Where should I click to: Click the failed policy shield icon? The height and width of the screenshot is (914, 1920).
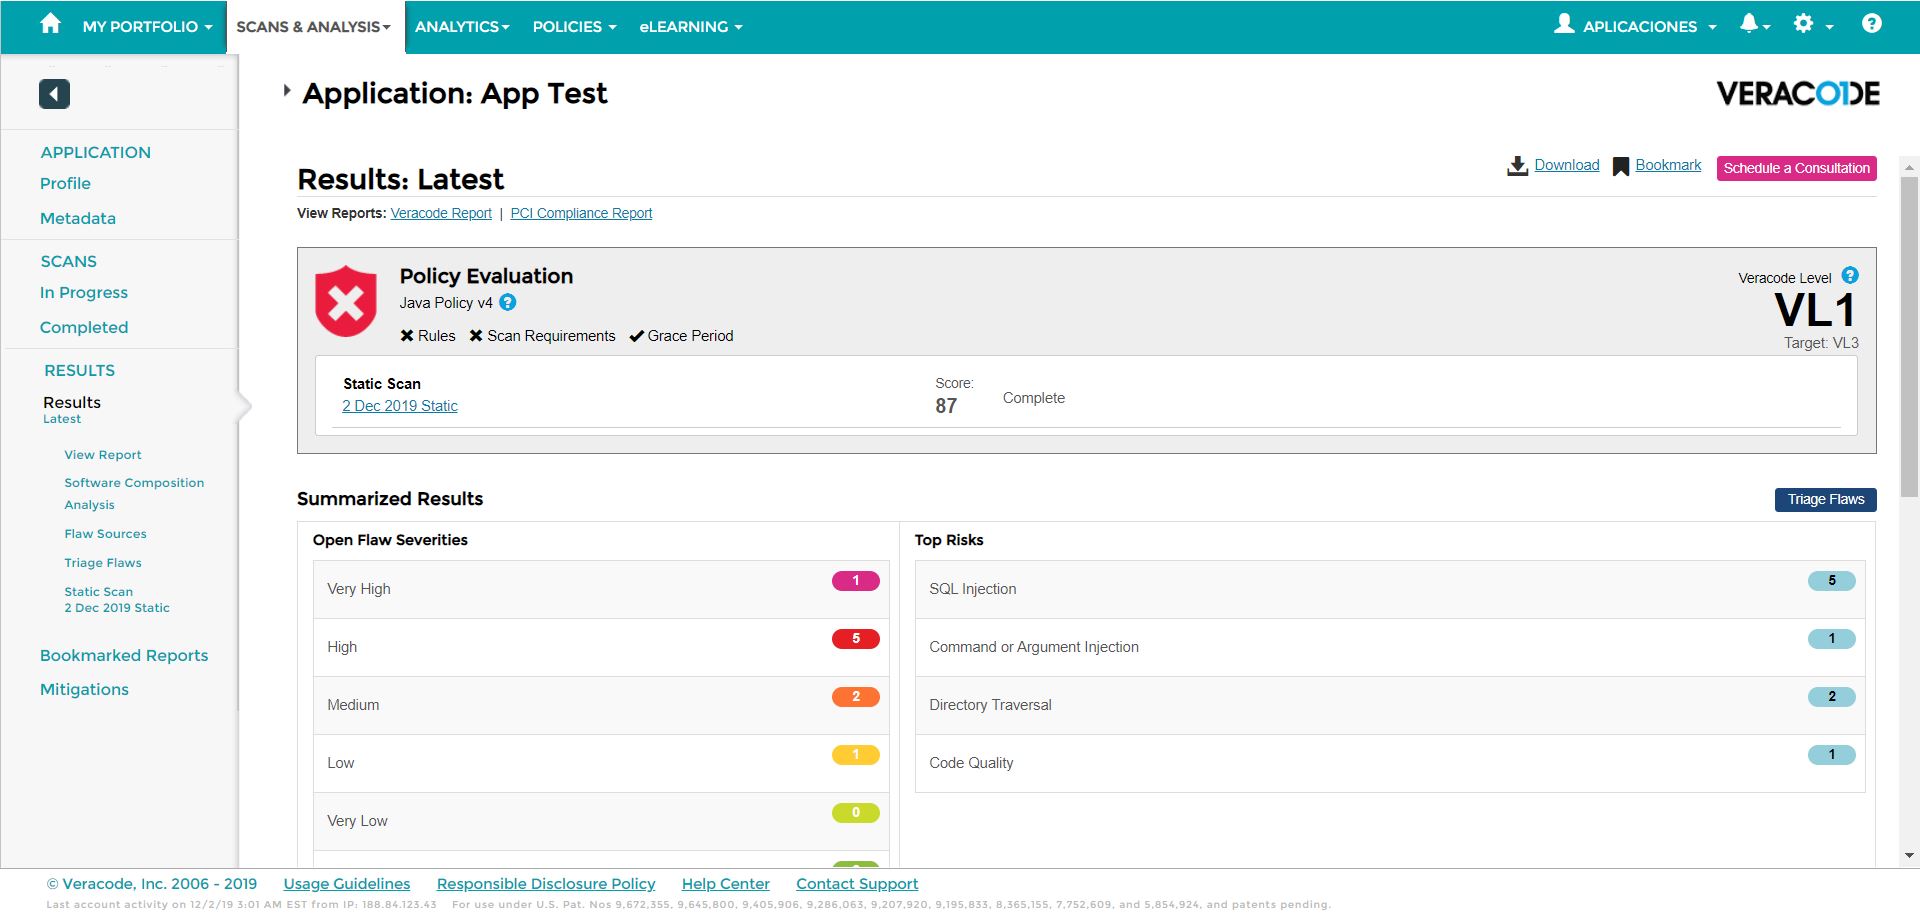pos(346,301)
